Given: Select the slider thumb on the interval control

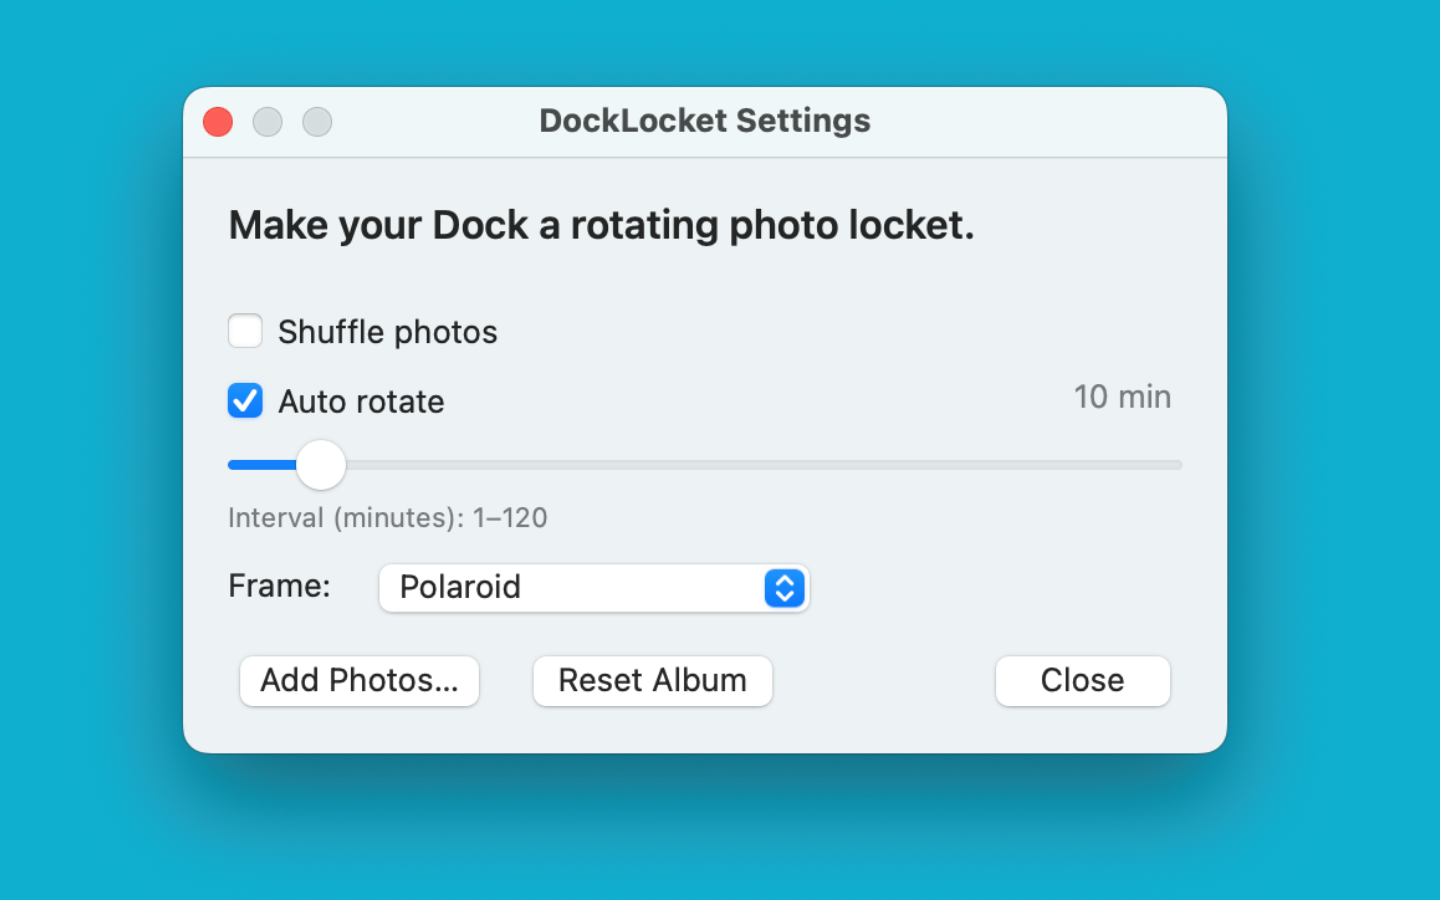Looking at the screenshot, I should coord(321,465).
